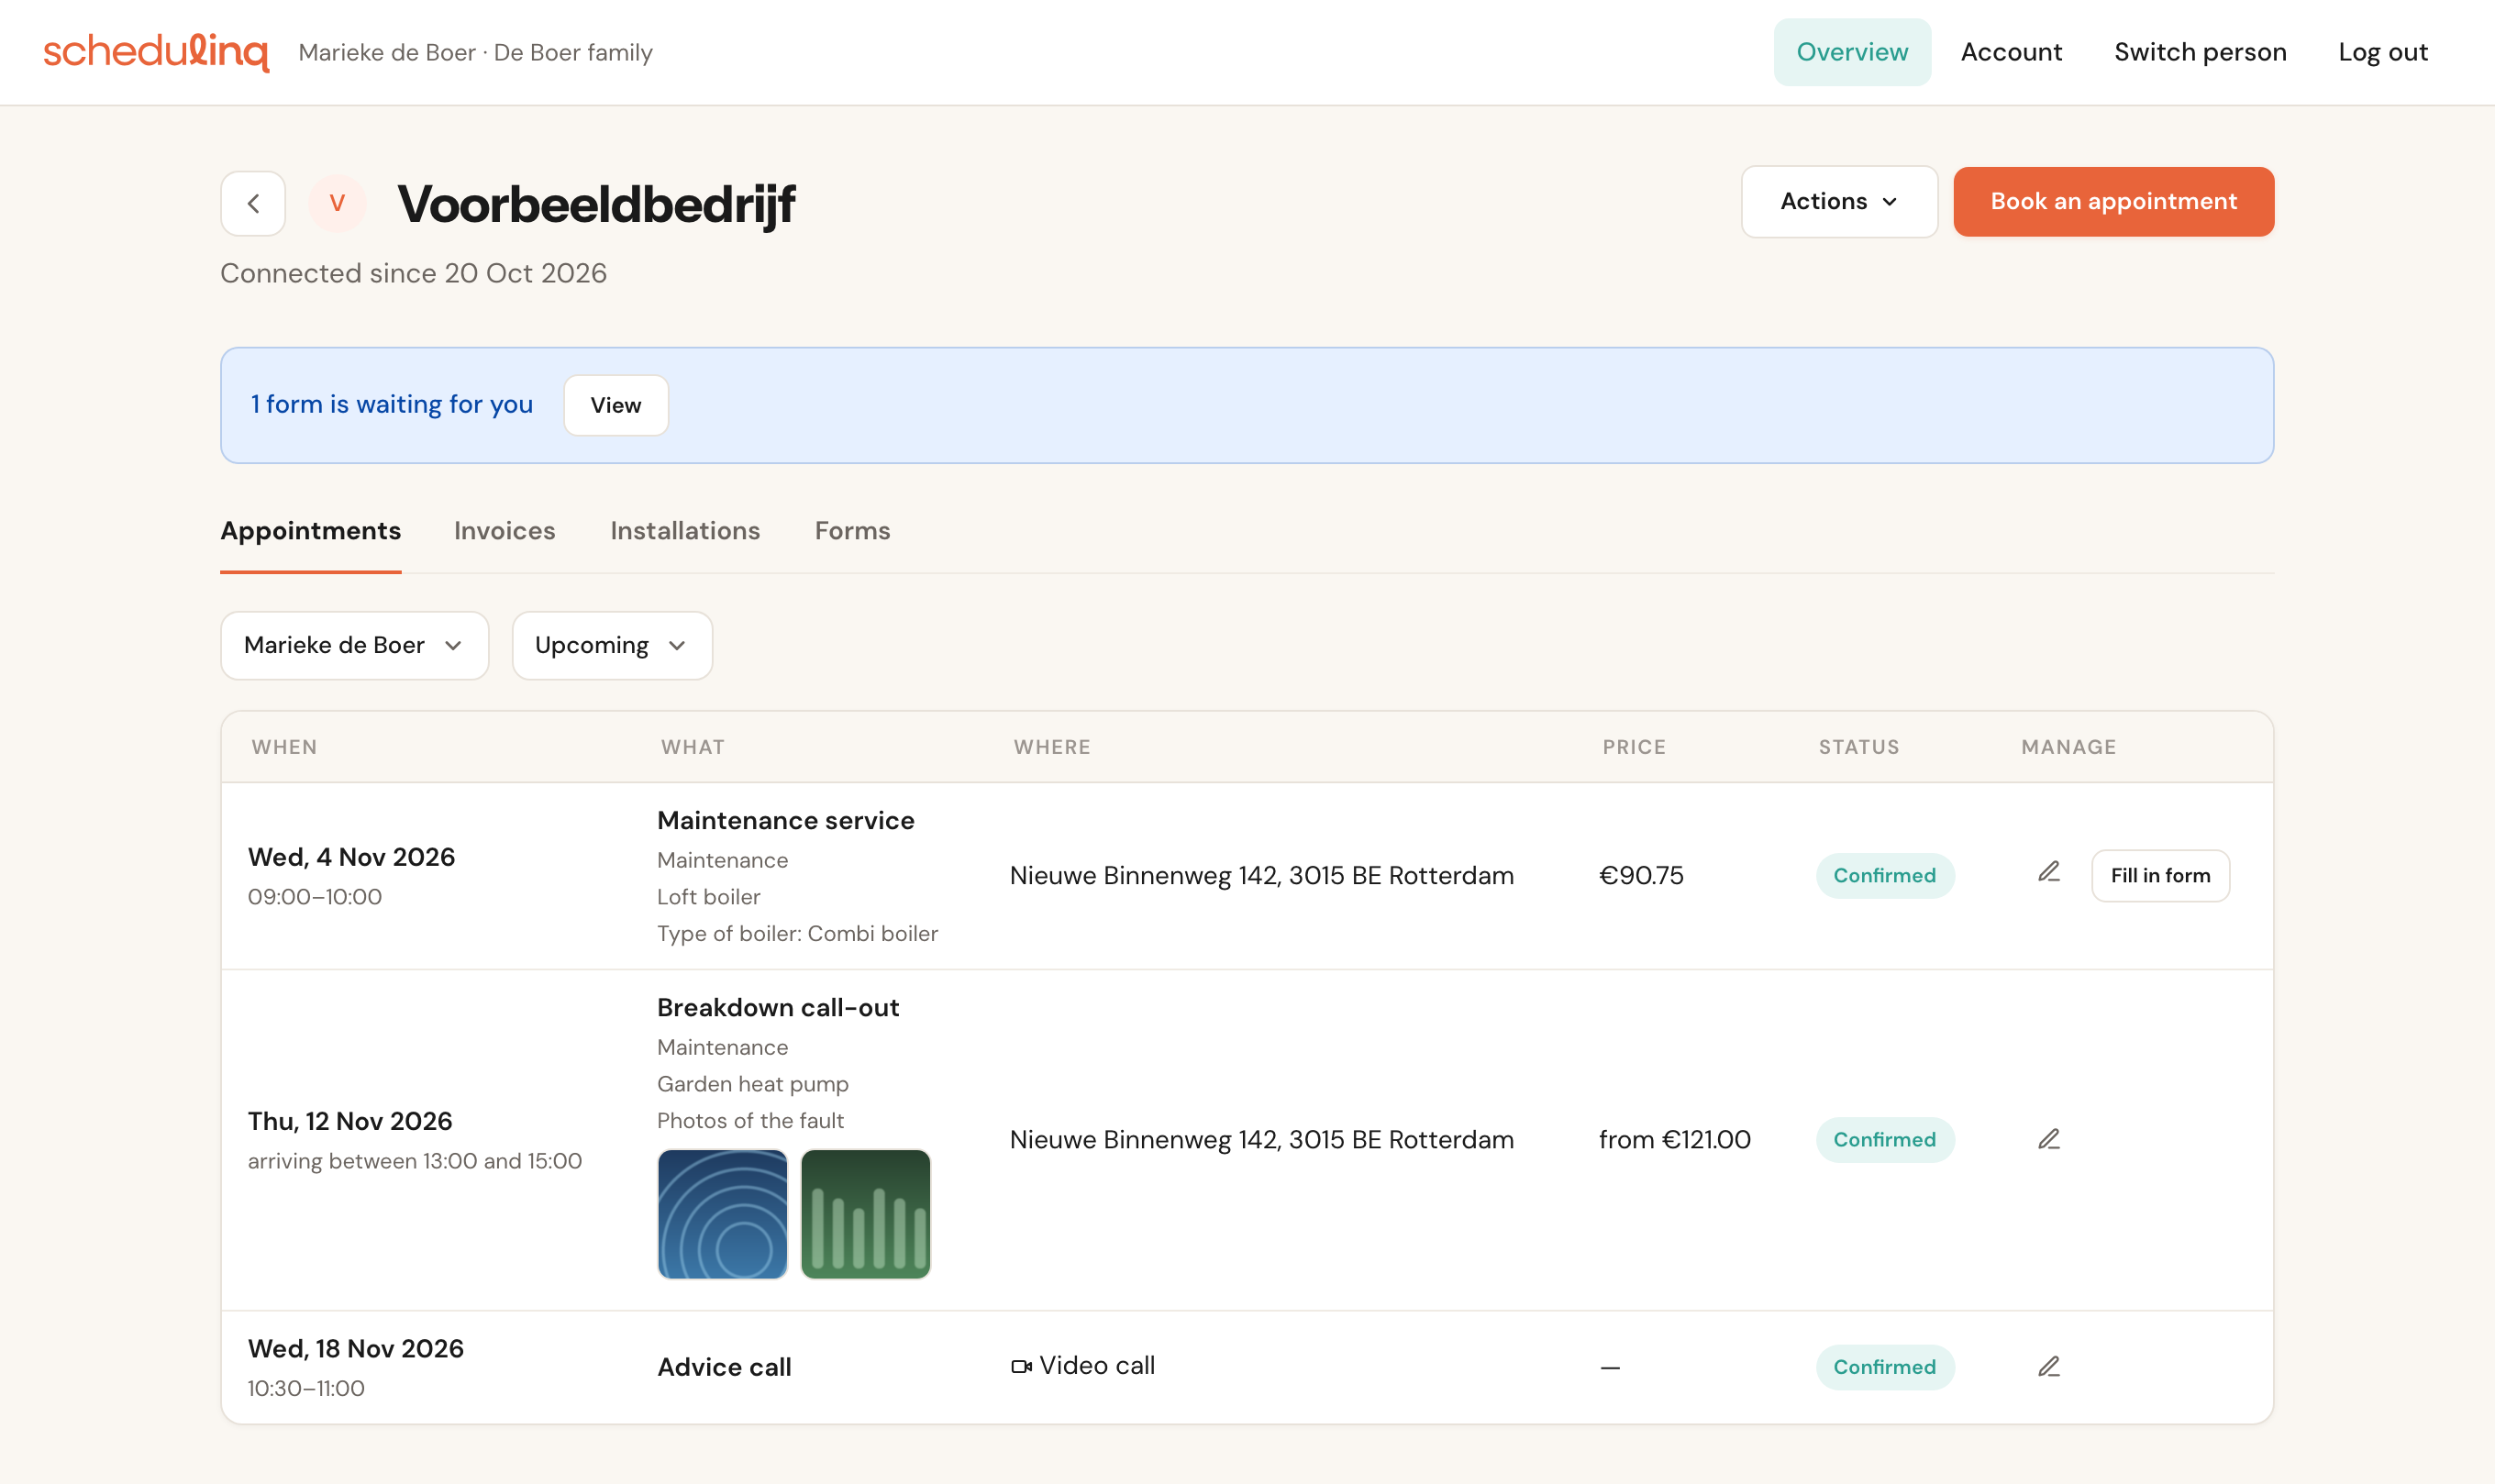2495x1484 pixels.
Task: Edit the Maintenance service appointment via pencil icon
Action: [2049, 873]
